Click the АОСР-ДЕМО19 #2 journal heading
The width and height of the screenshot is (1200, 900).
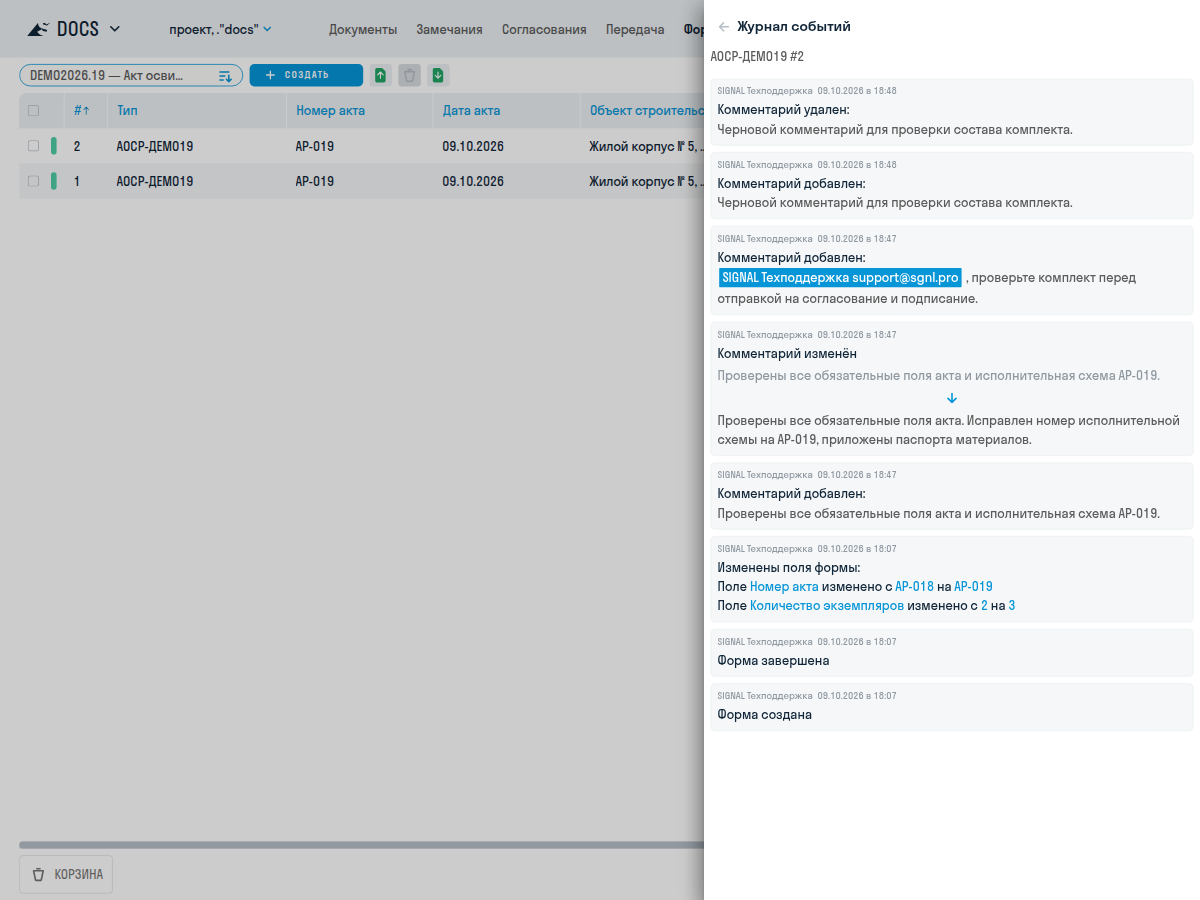pos(757,57)
